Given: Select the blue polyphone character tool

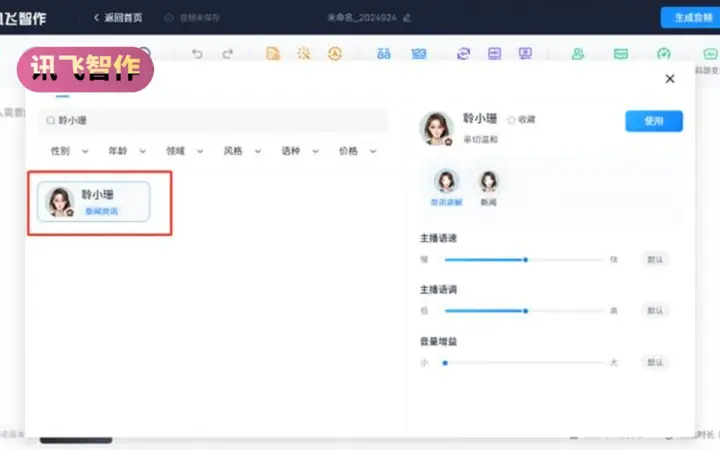Looking at the screenshot, I should pos(383,54).
